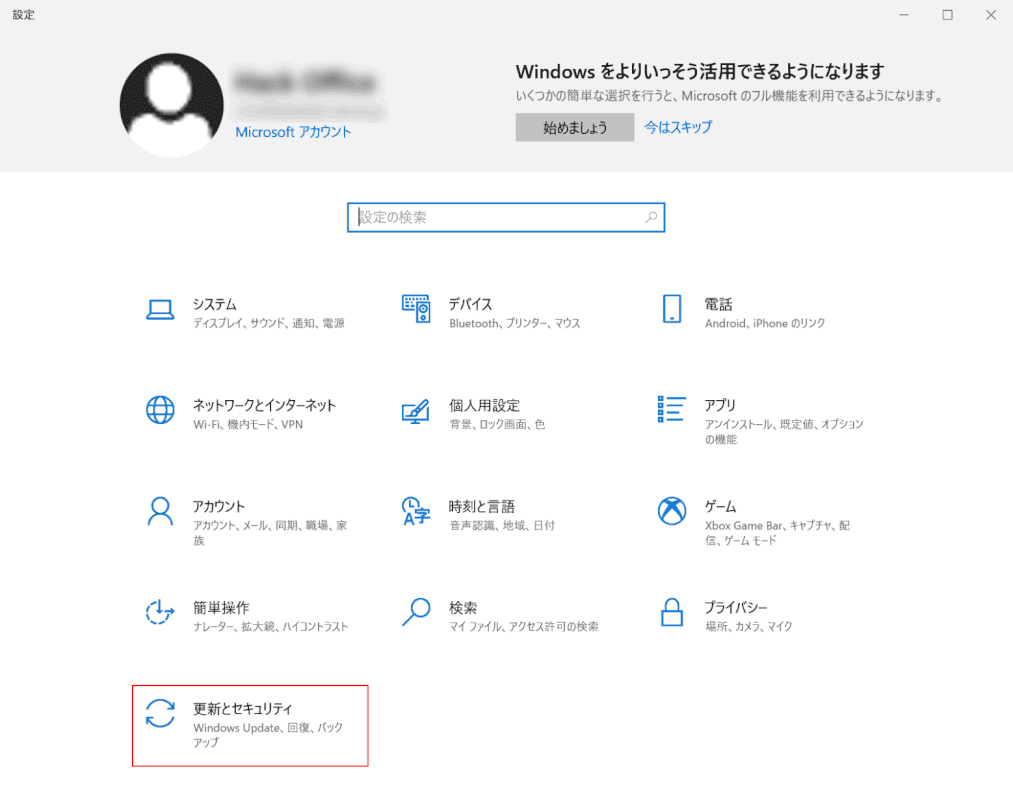Select the デバイス category title
The image size is (1013, 800).
click(470, 304)
